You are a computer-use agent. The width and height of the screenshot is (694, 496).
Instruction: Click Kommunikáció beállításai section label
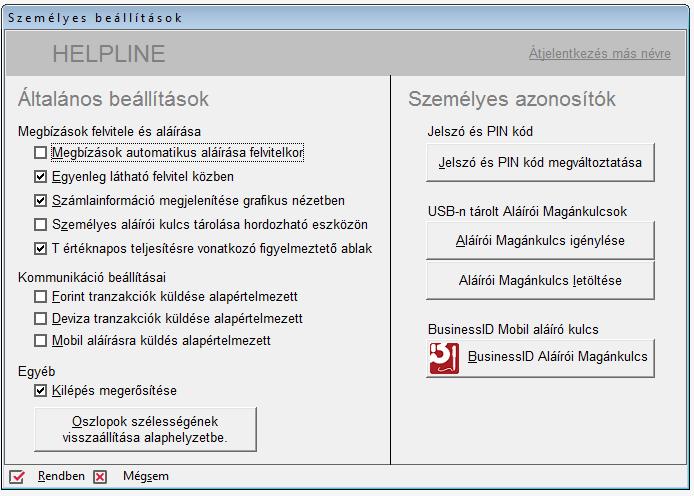pyautogui.click(x=92, y=277)
